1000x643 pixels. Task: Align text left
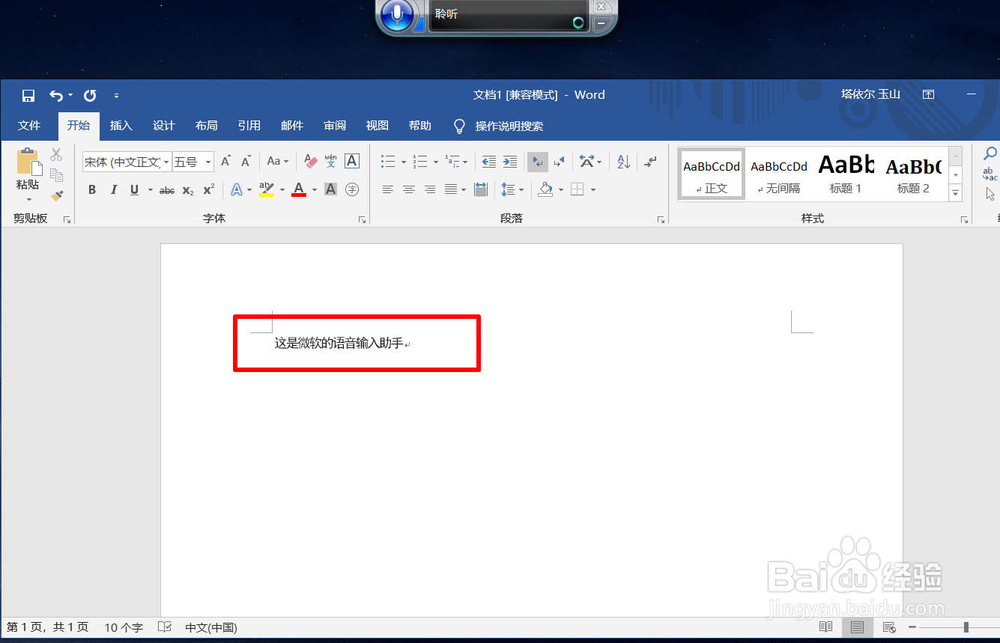(x=387, y=189)
